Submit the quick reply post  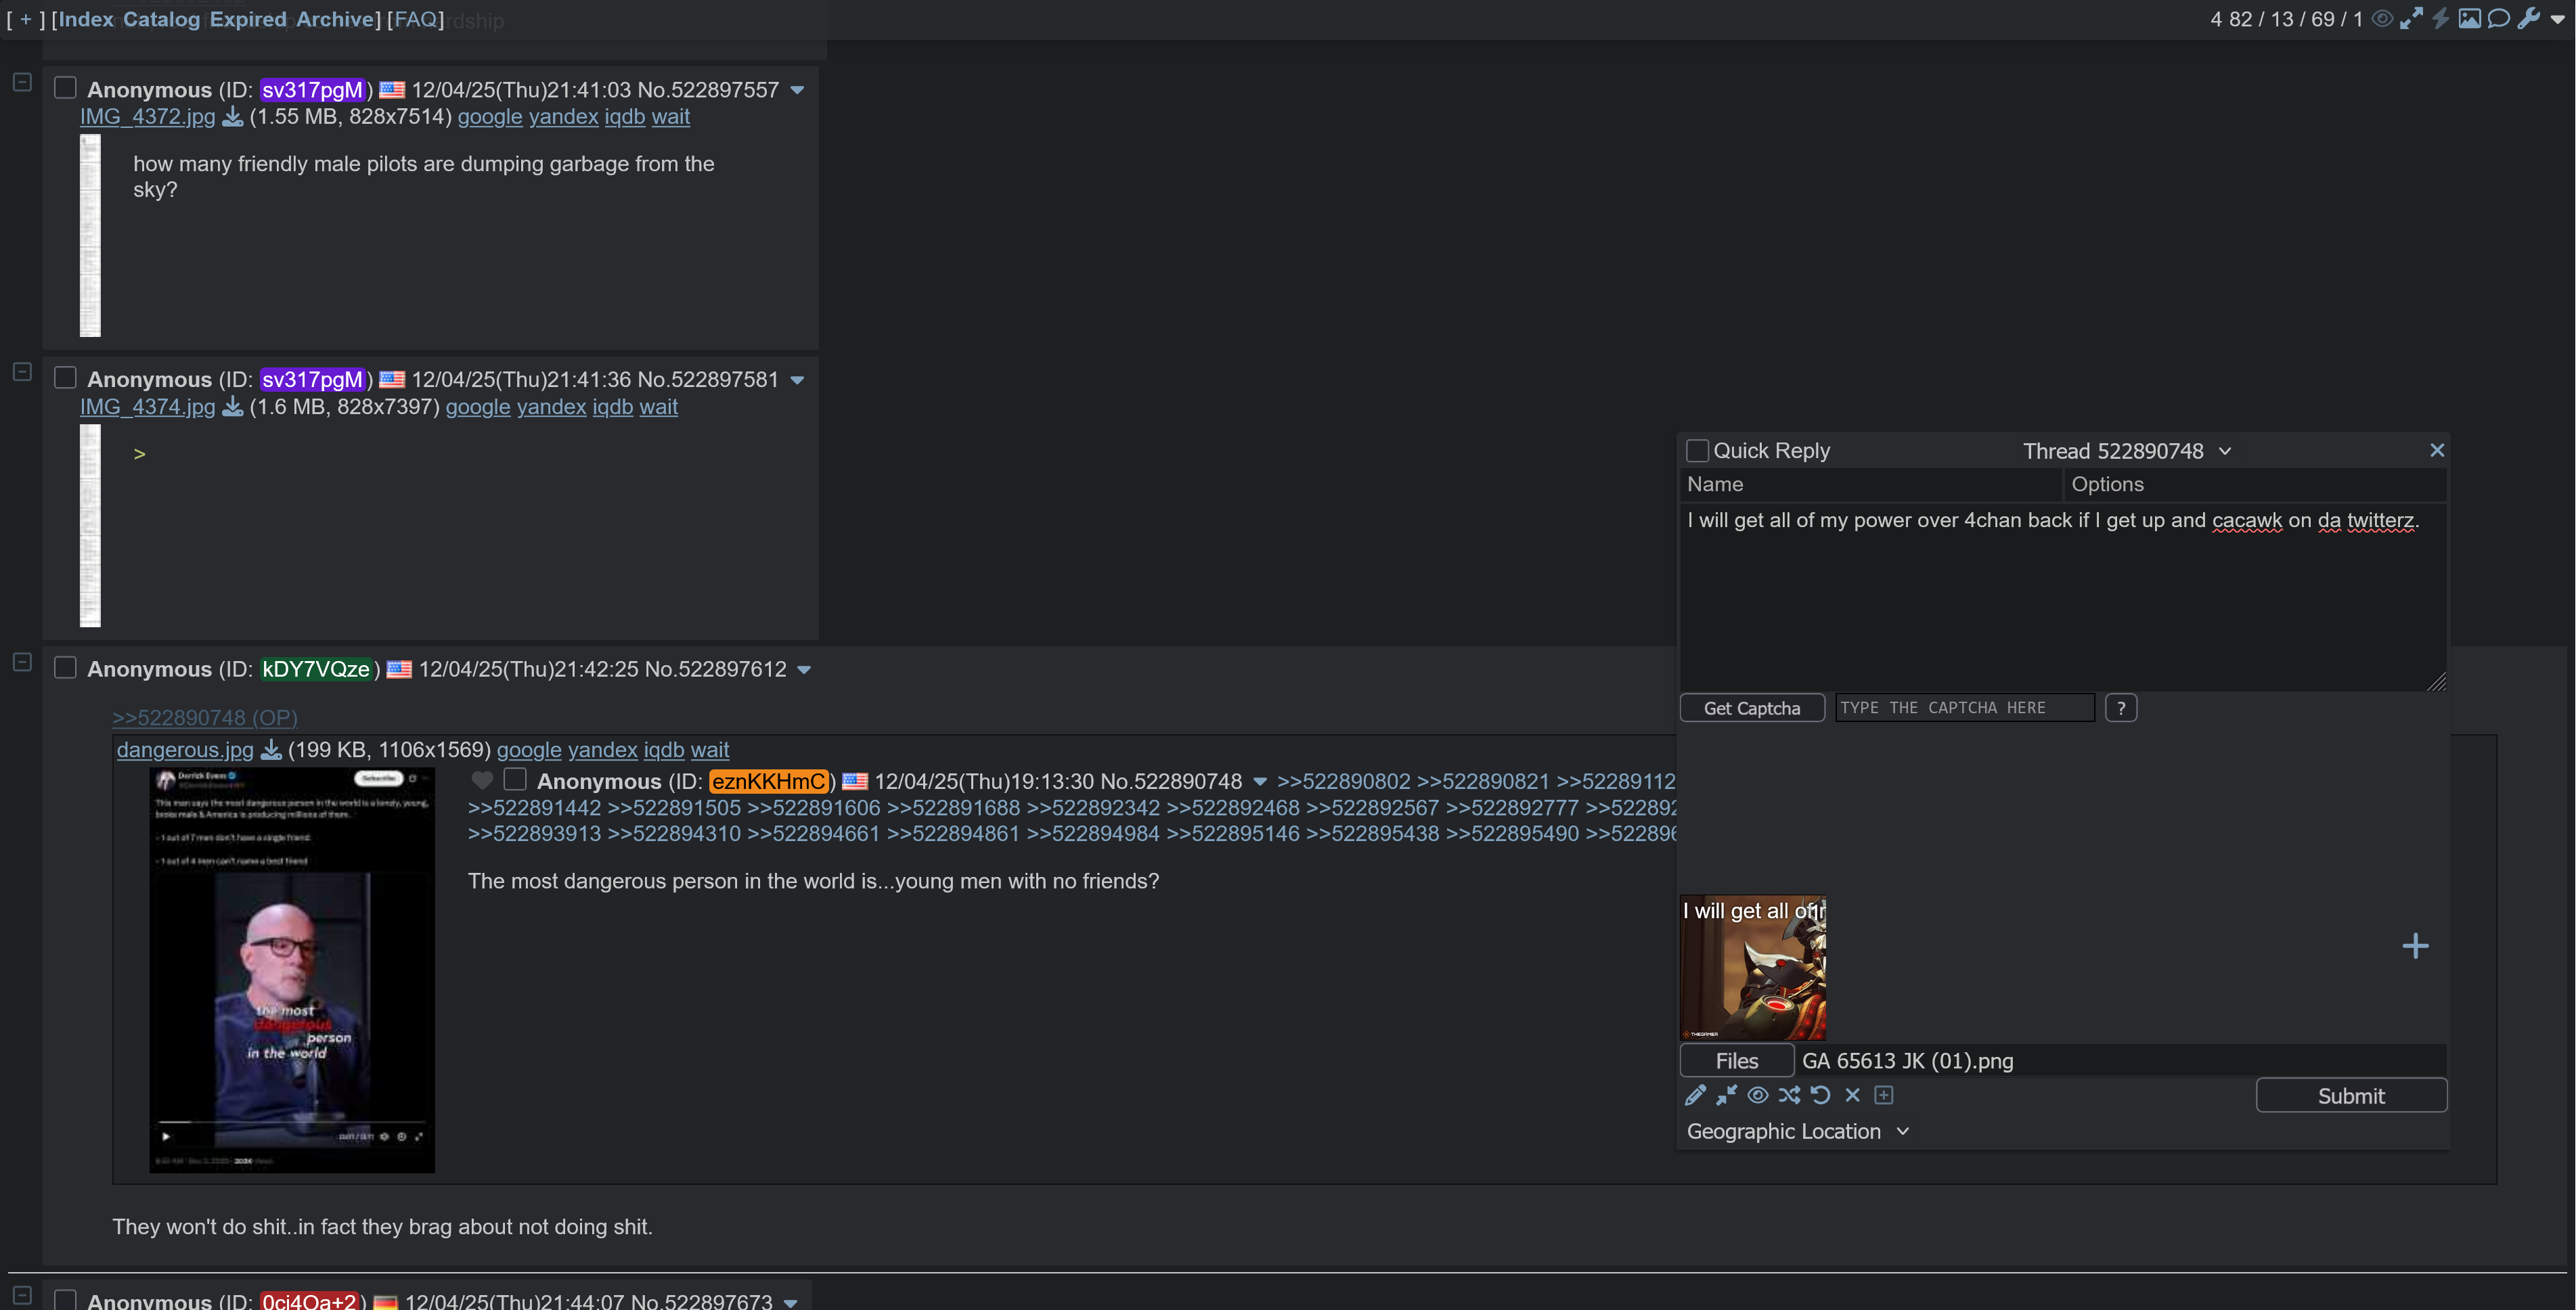(2350, 1095)
